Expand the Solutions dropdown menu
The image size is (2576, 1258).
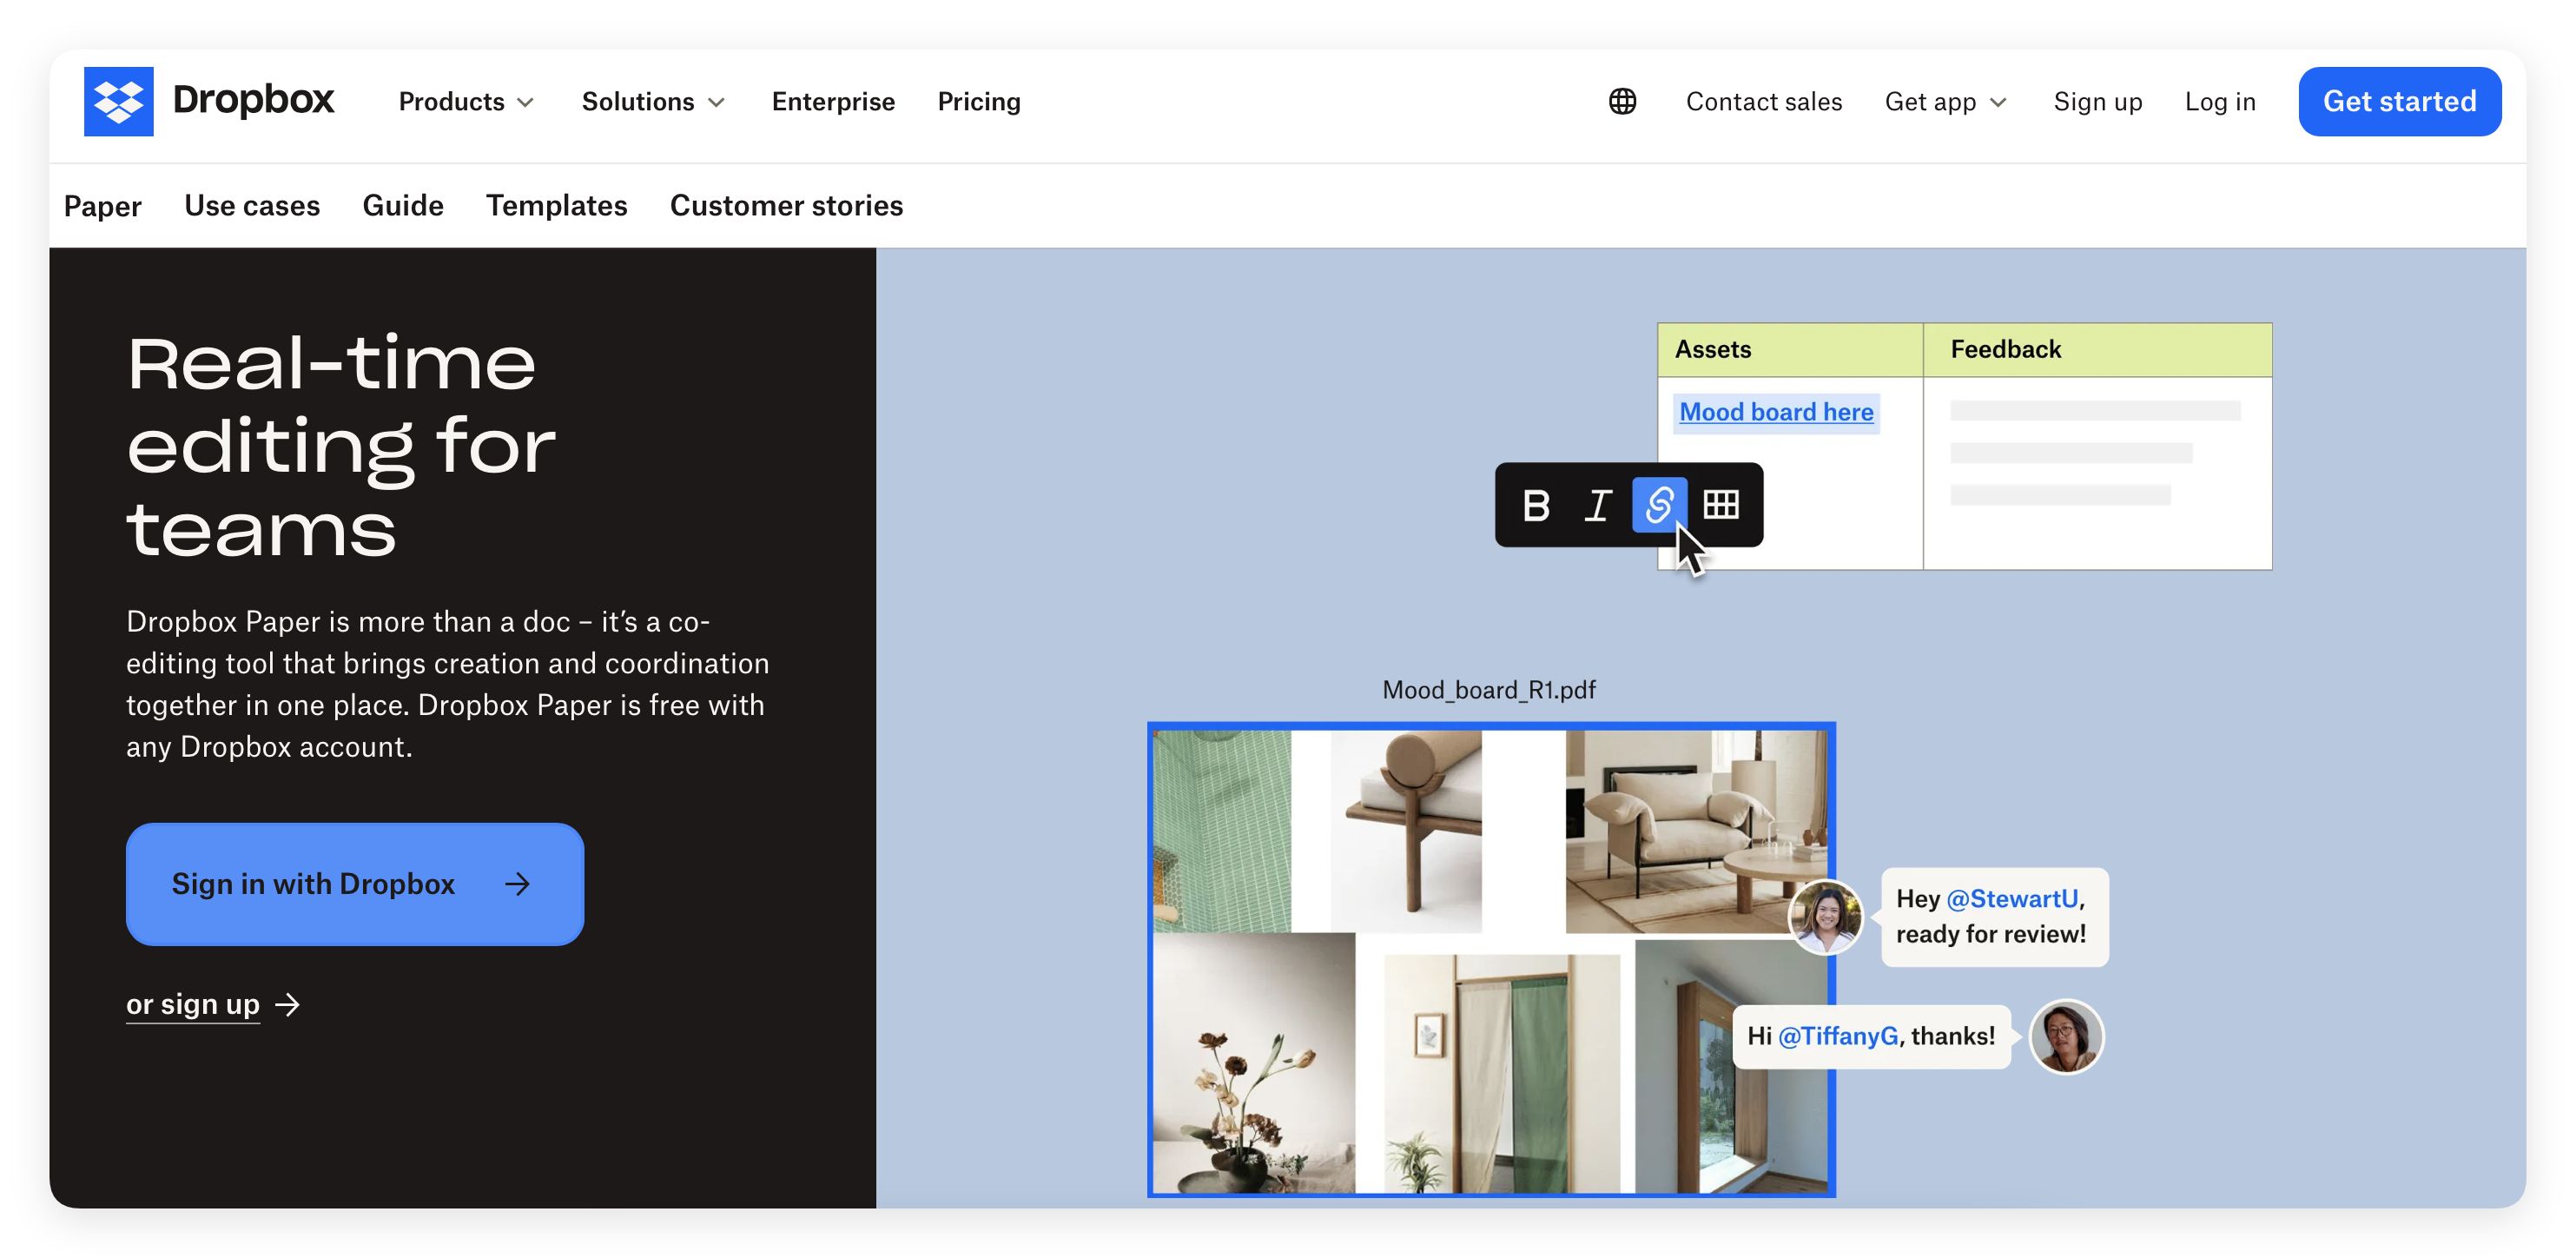(x=653, y=102)
